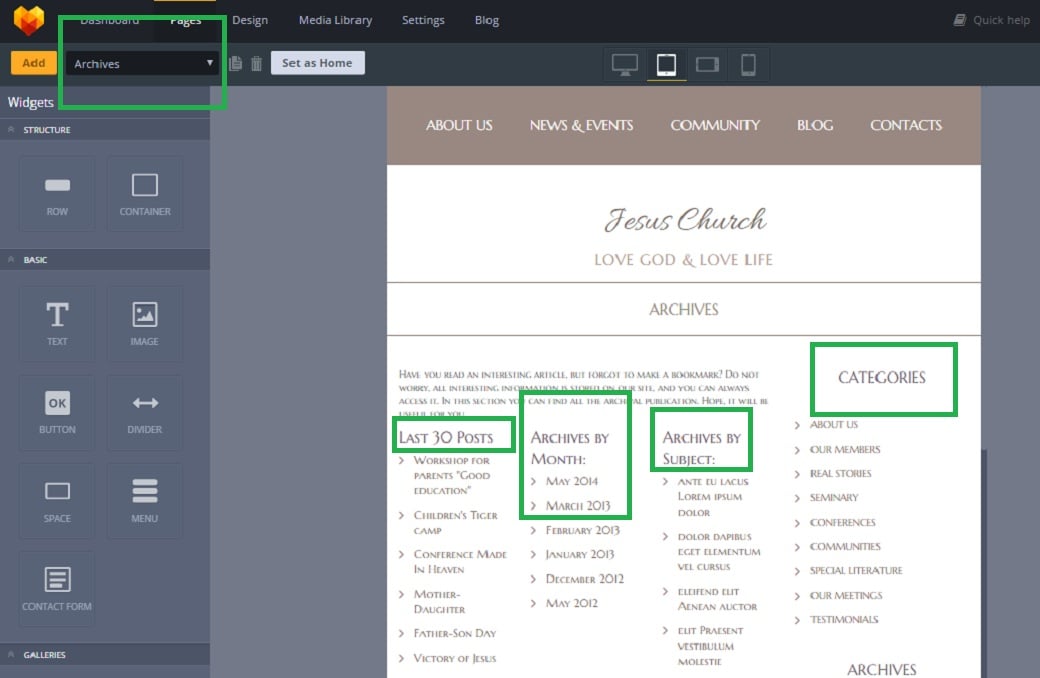Select the desktop preview device icon
The image size is (1040, 678).
tap(625, 65)
